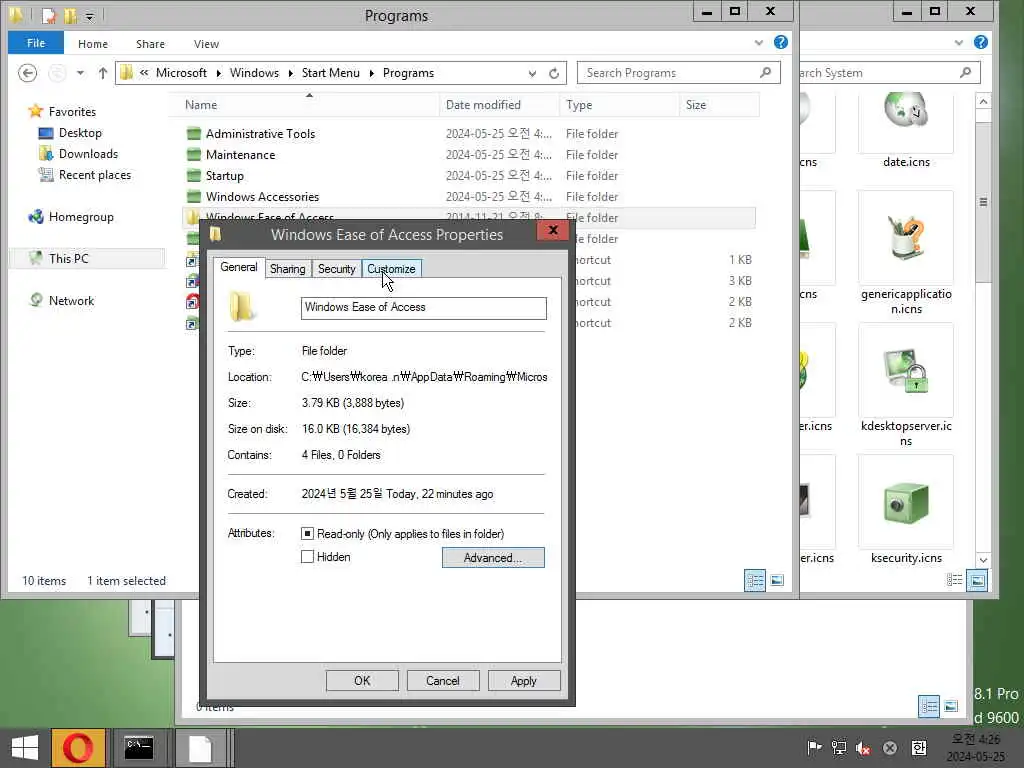This screenshot has width=1024, height=768.
Task: Switch to the Customize tab
Action: click(391, 268)
